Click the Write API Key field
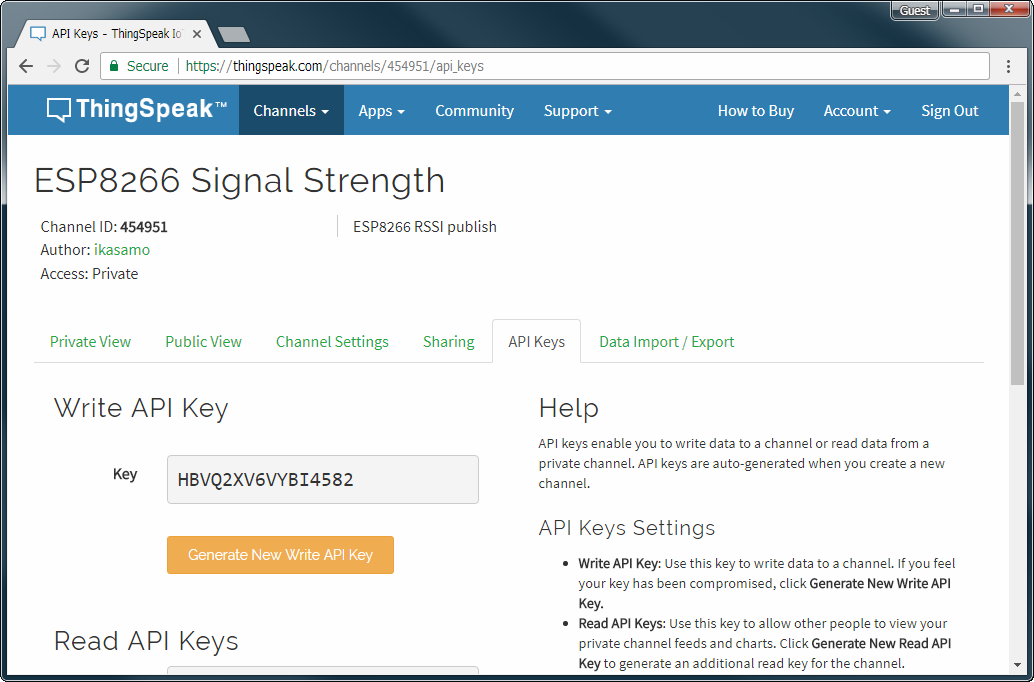Image resolution: width=1034 pixels, height=682 pixels. 322,480
